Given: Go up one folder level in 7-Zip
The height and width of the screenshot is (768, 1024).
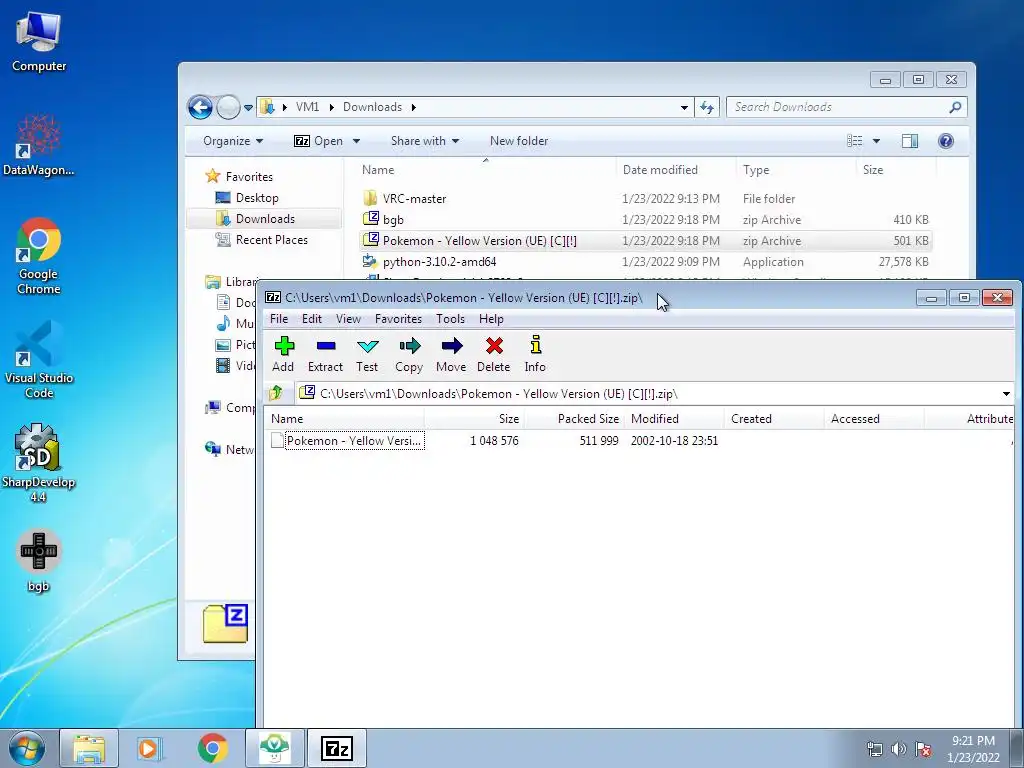Looking at the screenshot, I should pos(276,393).
